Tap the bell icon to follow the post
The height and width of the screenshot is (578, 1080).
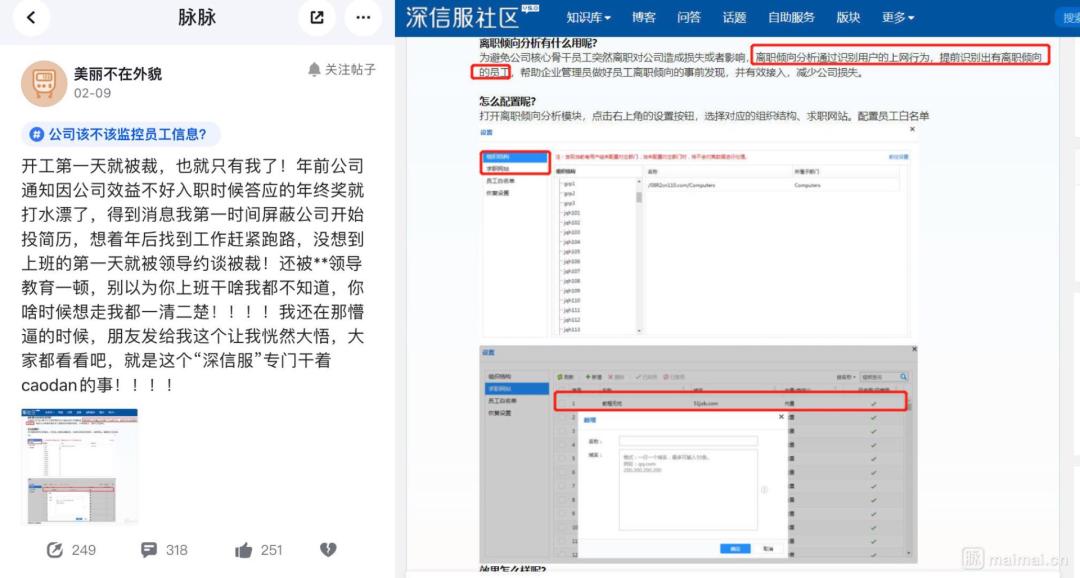314,70
